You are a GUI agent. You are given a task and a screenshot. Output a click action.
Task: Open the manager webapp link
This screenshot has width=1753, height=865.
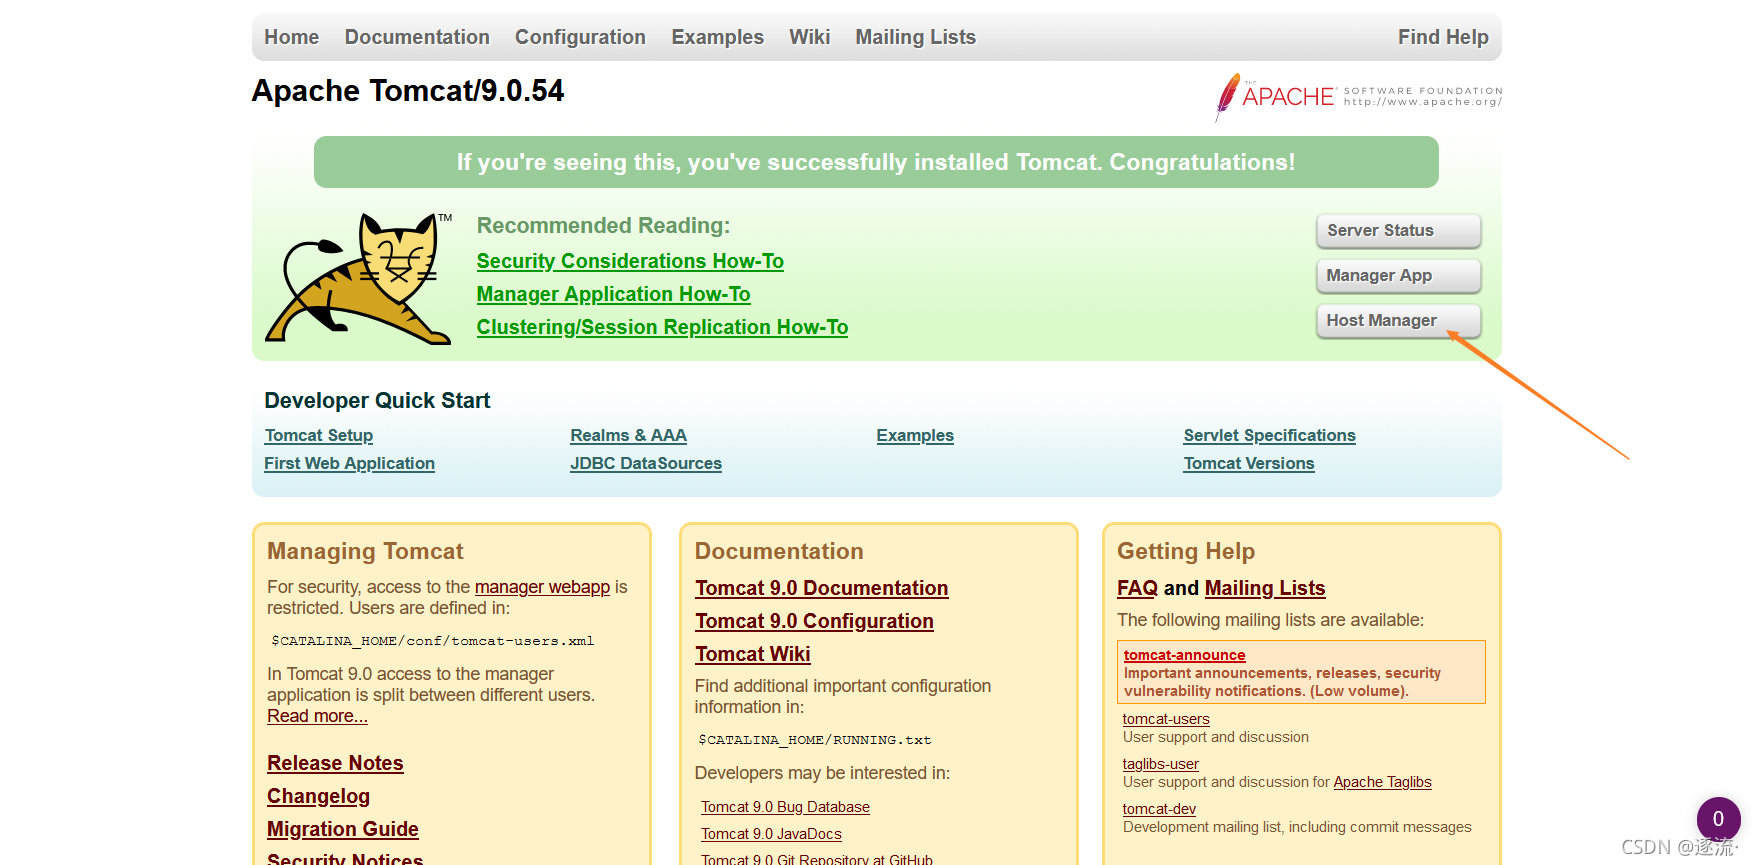coord(542,587)
